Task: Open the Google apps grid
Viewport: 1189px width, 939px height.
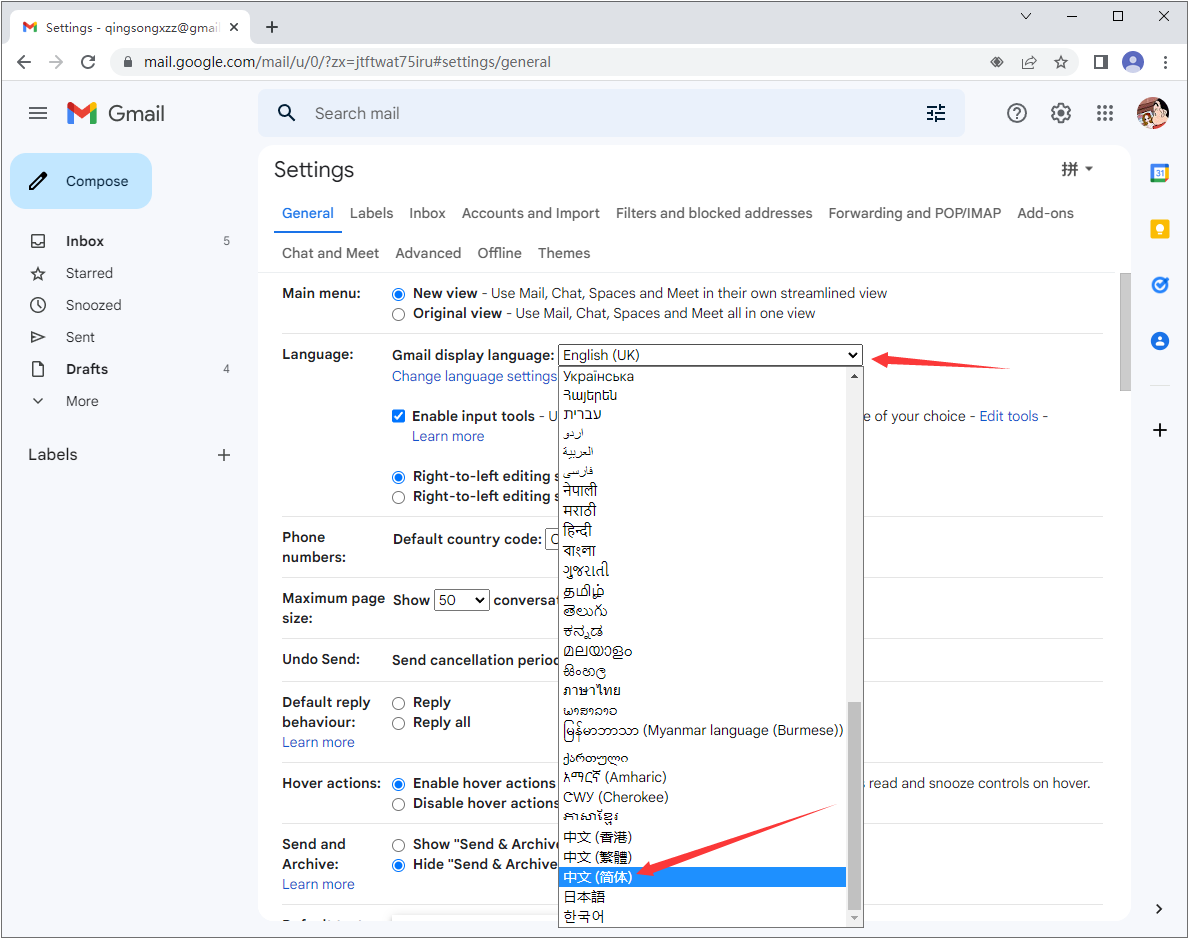Action: tap(1105, 113)
